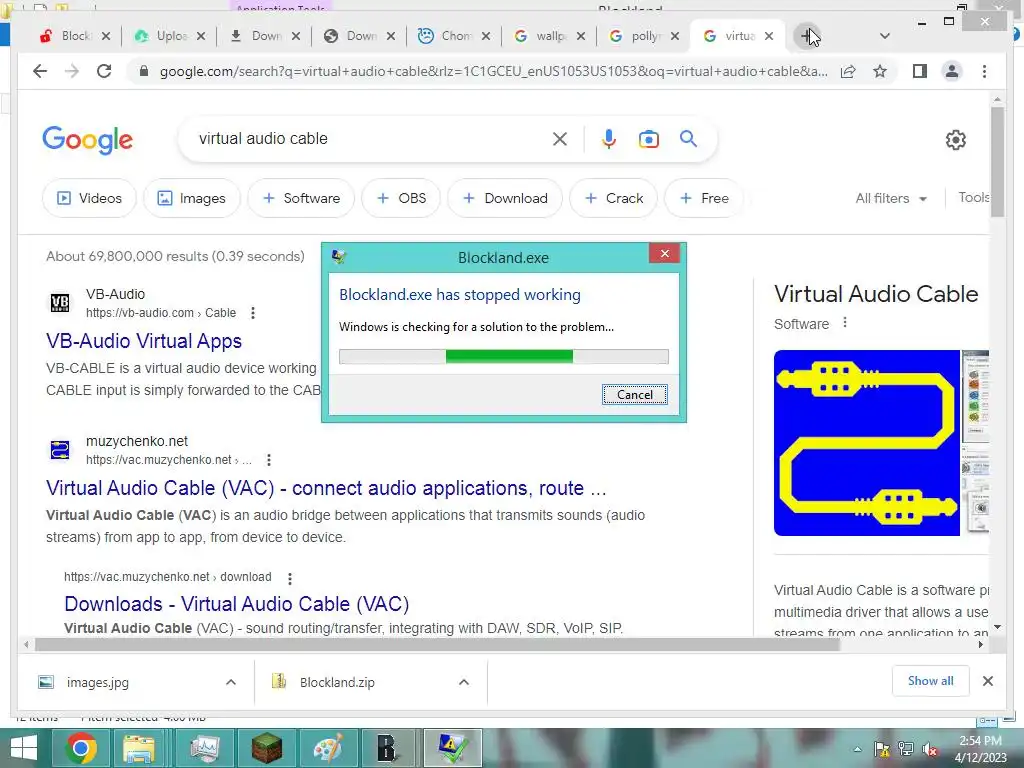Screen dimensions: 1024x768
Task: Click the horizontal page scrollbar
Action: pyautogui.click(x=437, y=645)
